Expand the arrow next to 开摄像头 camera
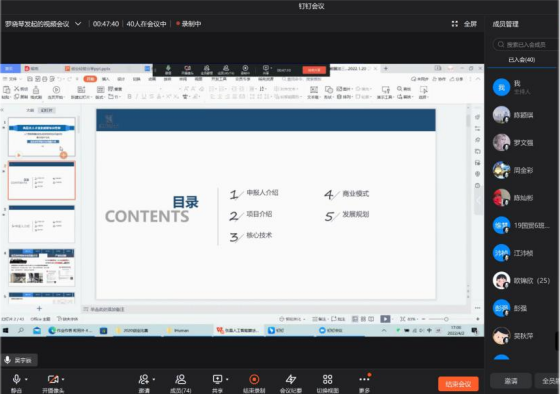Screen dimensions: 560x394 coord(63,379)
